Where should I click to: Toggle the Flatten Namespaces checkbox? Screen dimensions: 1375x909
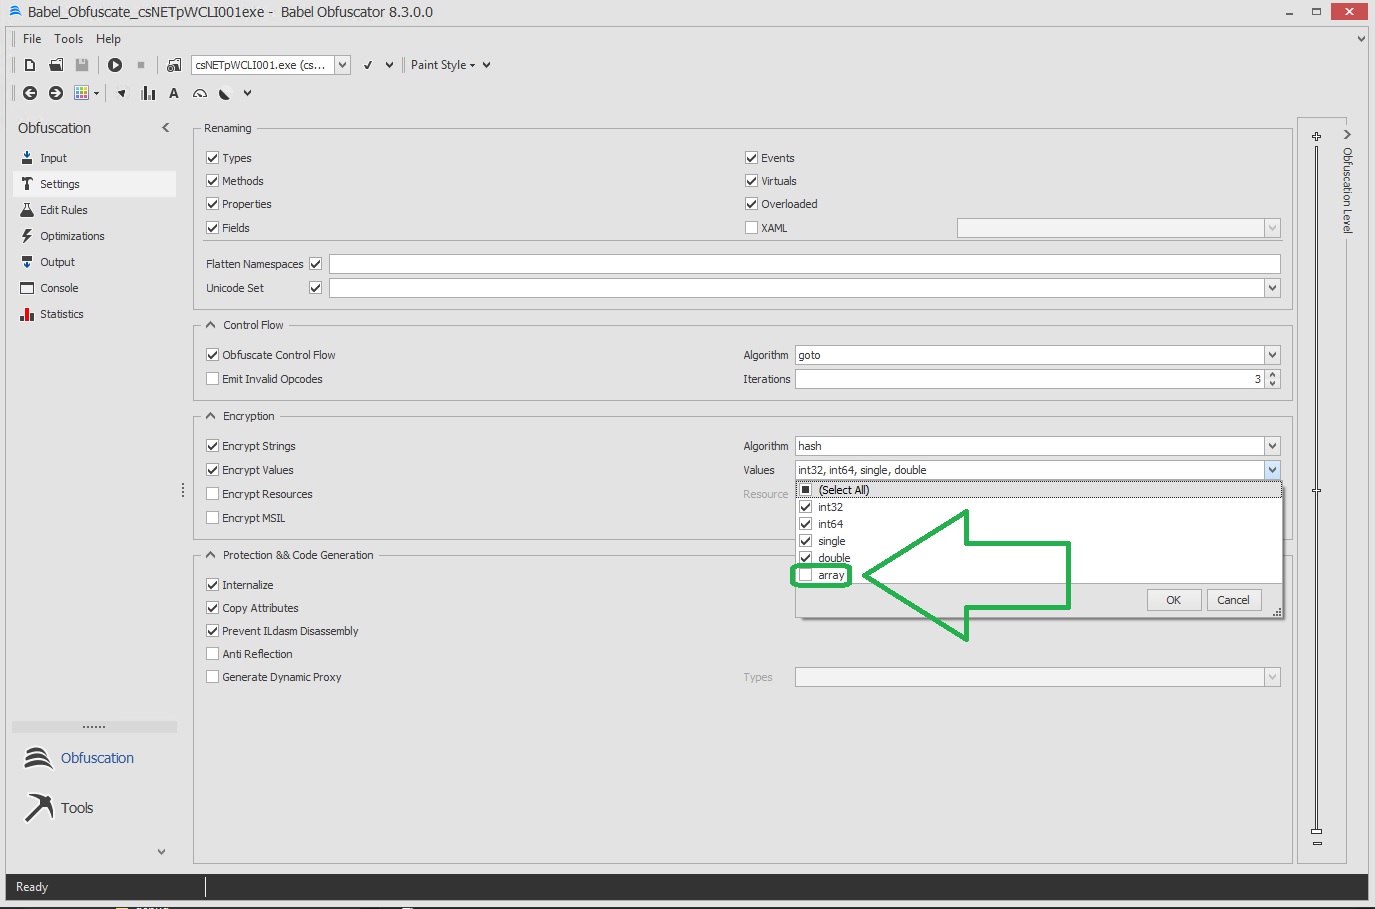[316, 264]
